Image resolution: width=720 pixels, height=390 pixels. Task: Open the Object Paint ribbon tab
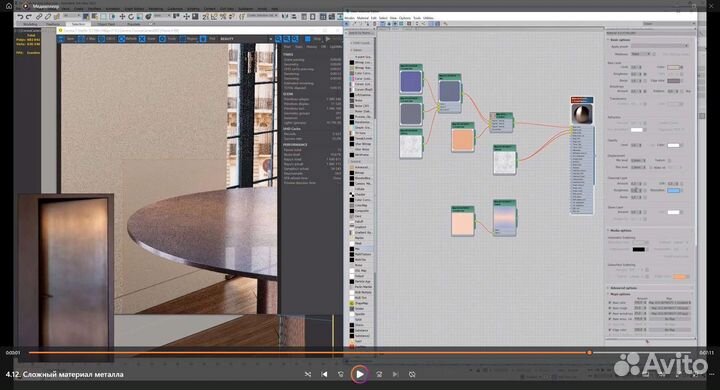[x=107, y=24]
